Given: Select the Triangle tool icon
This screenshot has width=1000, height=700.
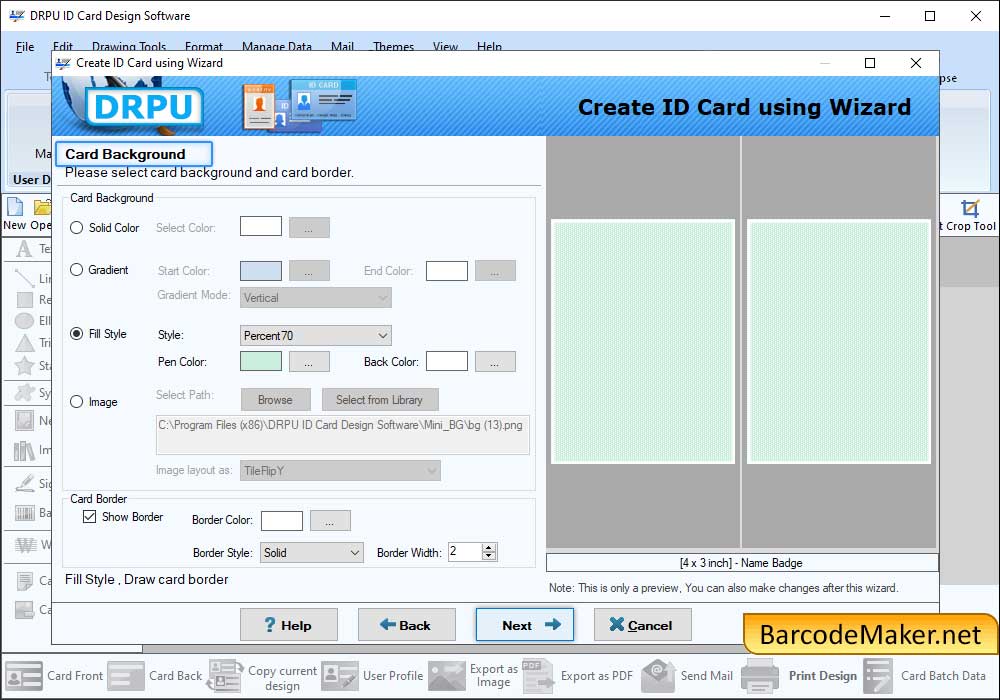Looking at the screenshot, I should coord(24,343).
